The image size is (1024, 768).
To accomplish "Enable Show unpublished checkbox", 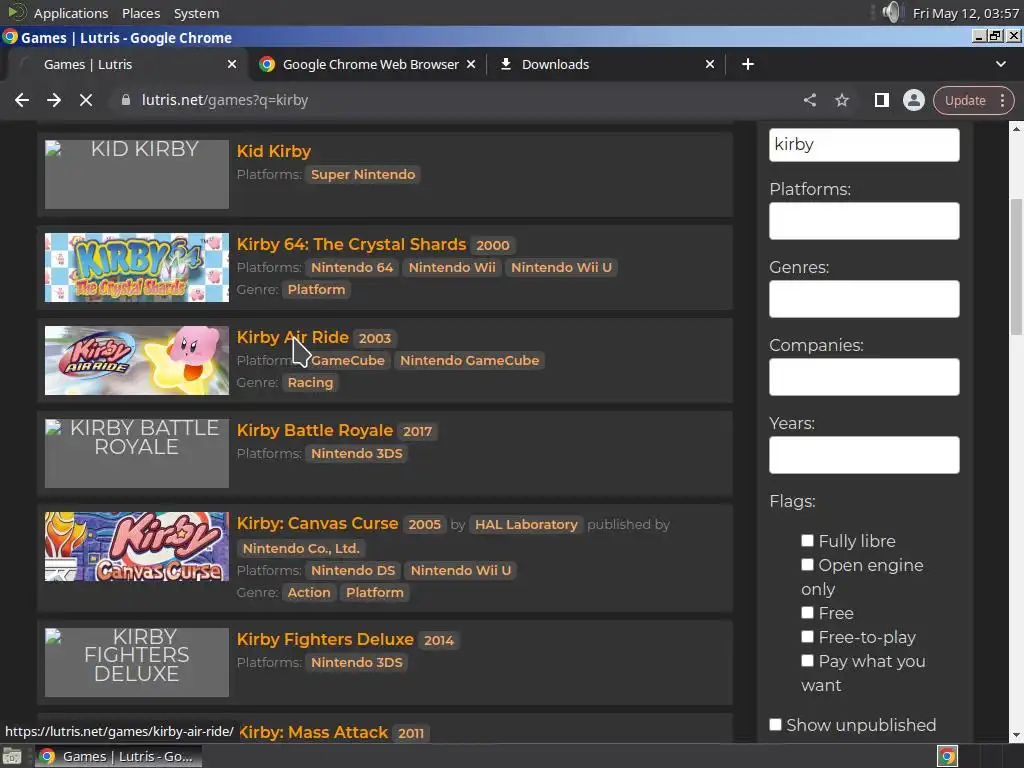I will (775, 724).
